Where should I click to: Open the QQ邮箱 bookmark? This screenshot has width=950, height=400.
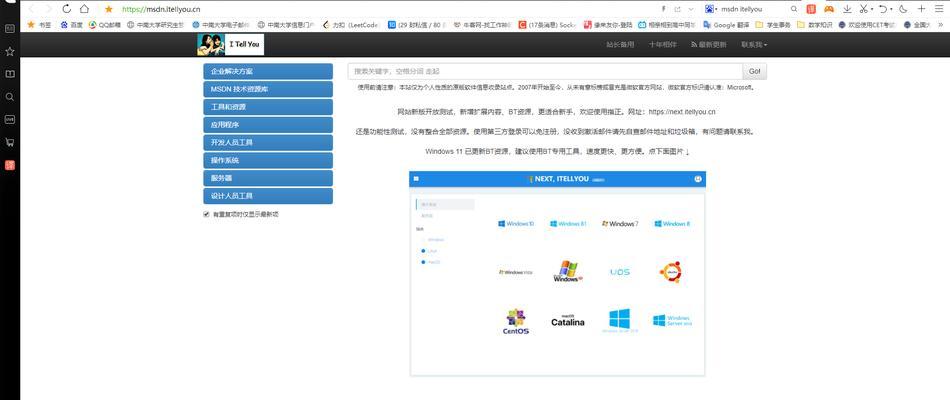tap(105, 25)
